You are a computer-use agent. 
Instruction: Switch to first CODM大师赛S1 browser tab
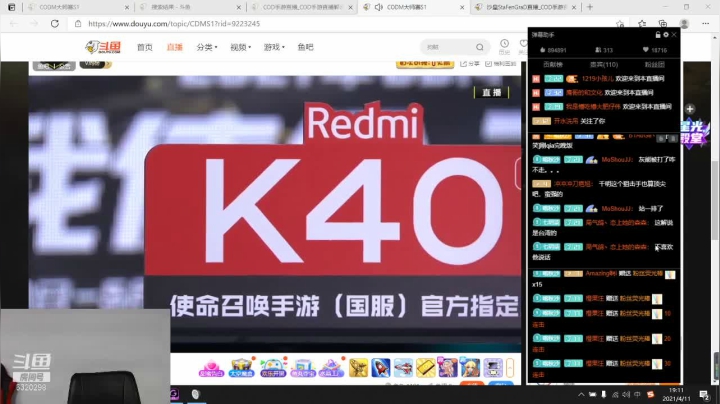click(78, 7)
